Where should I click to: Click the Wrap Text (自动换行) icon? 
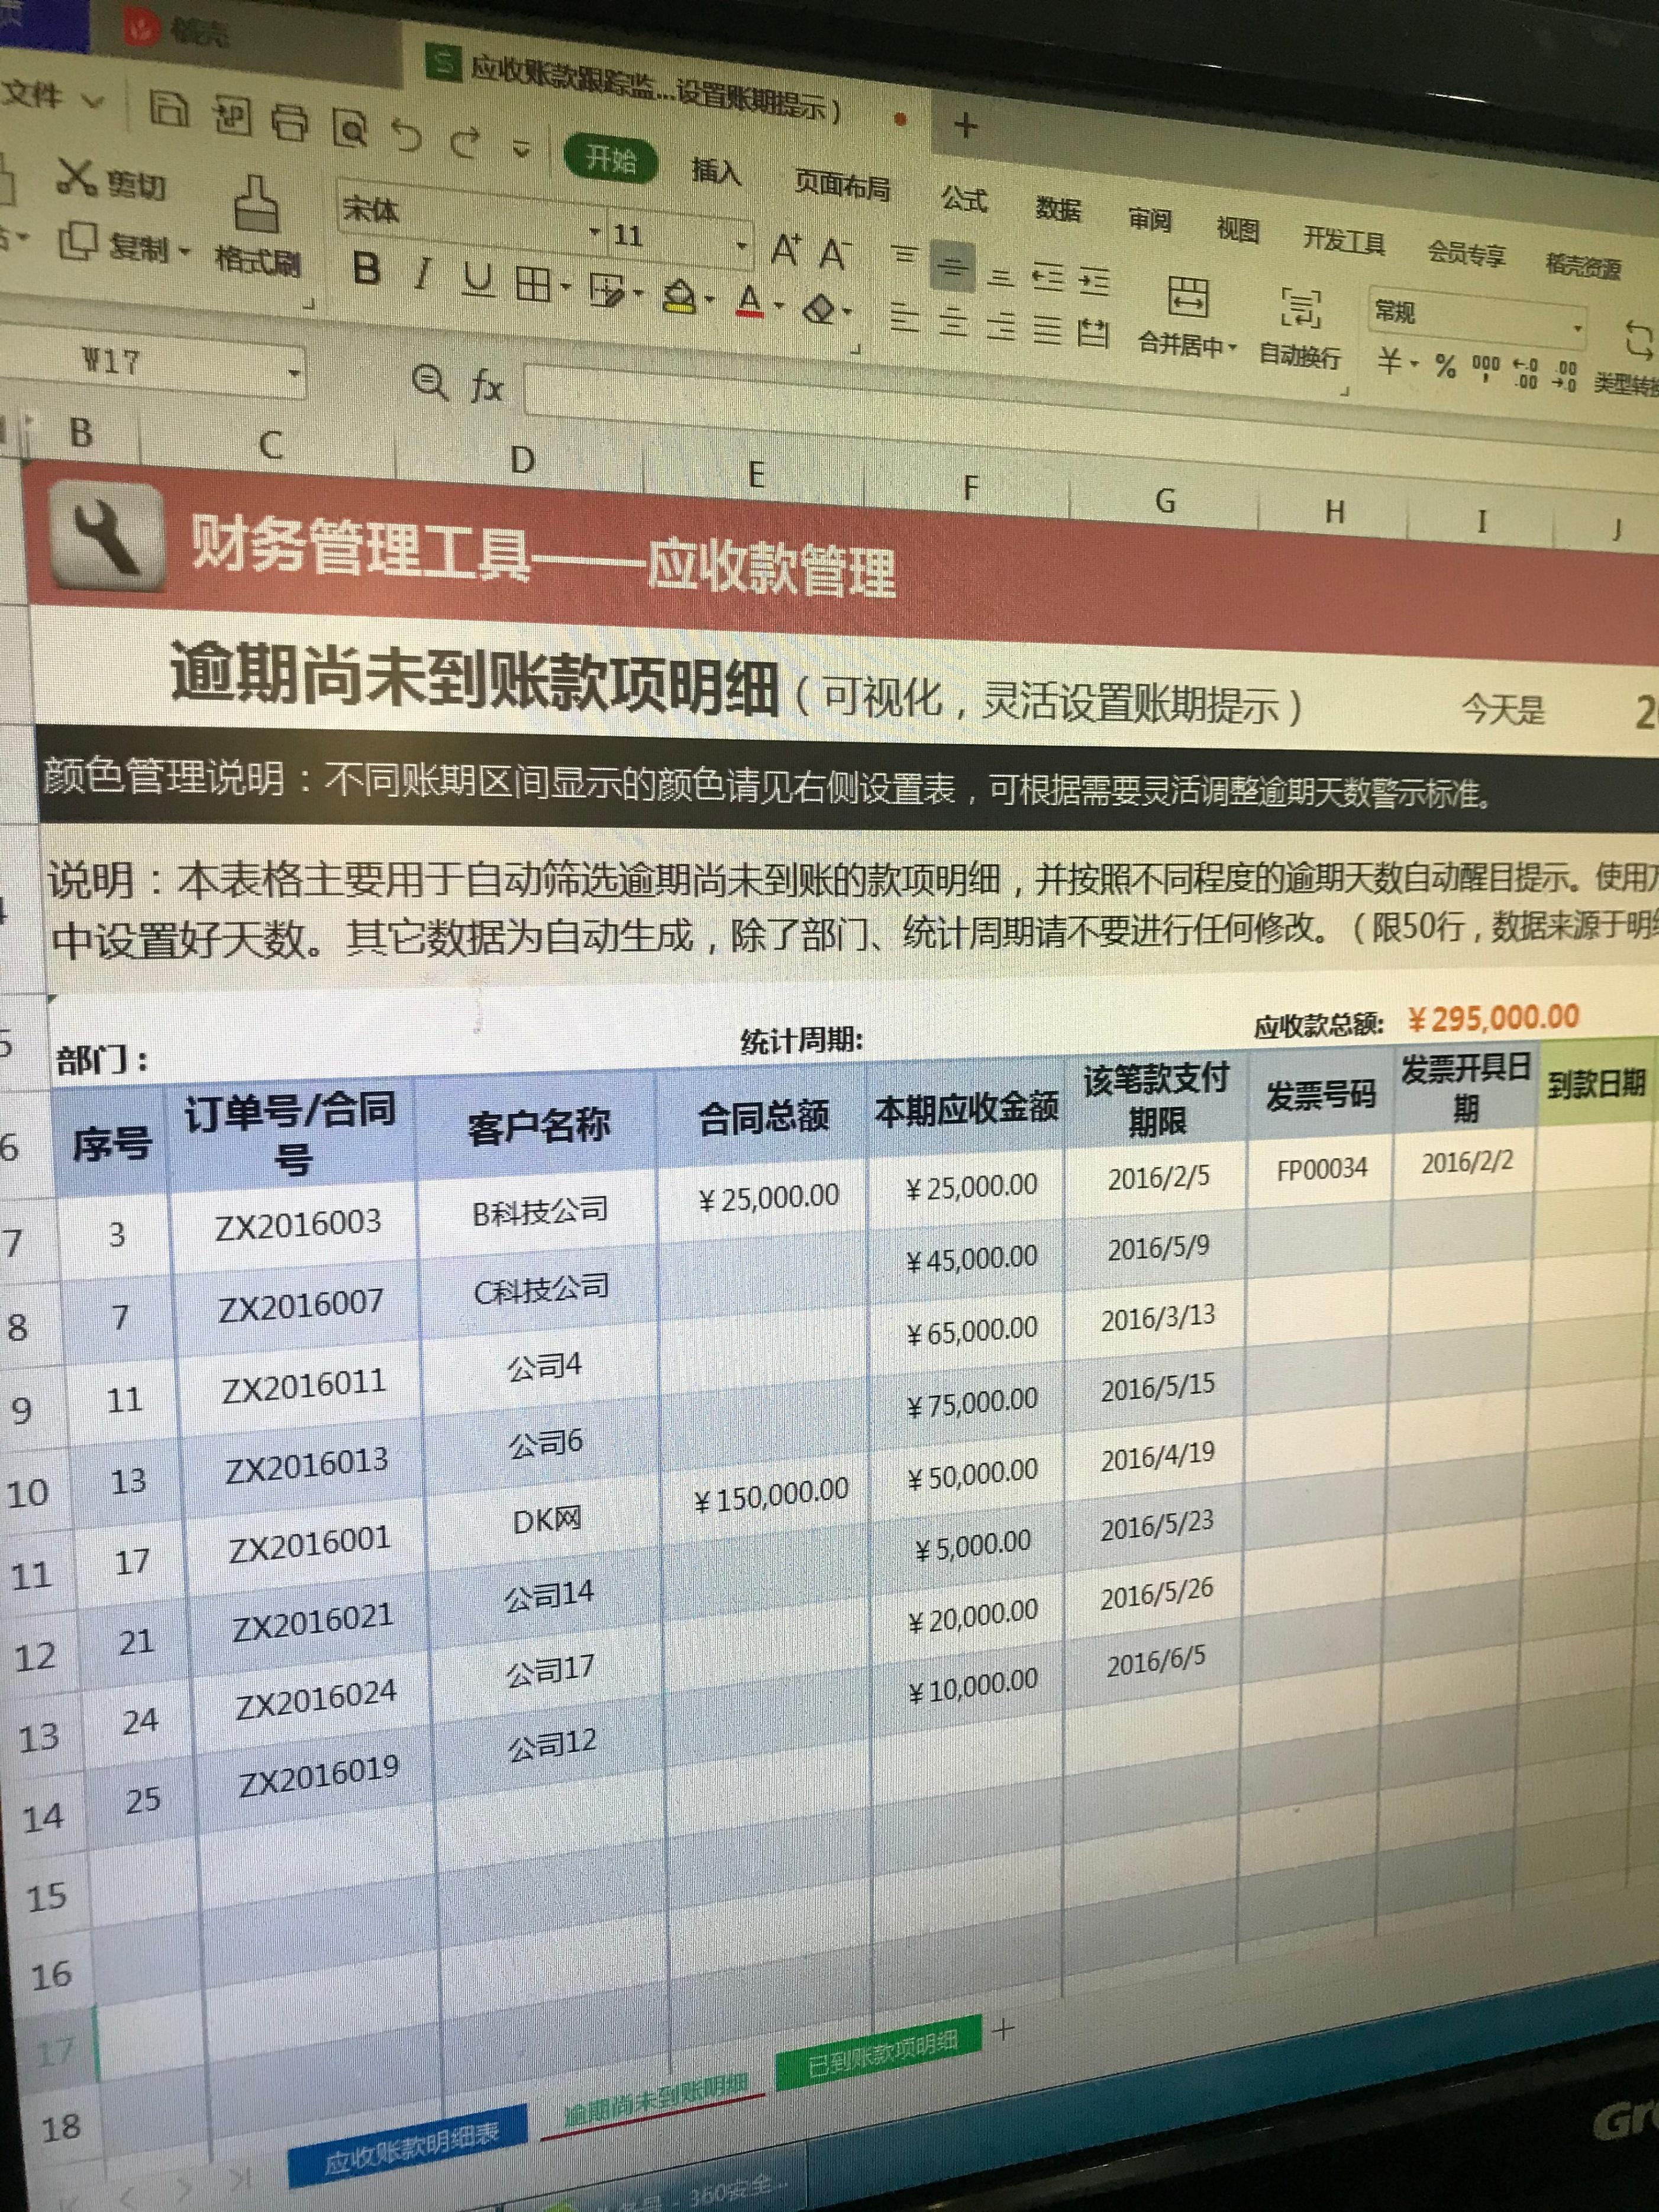click(x=1301, y=308)
